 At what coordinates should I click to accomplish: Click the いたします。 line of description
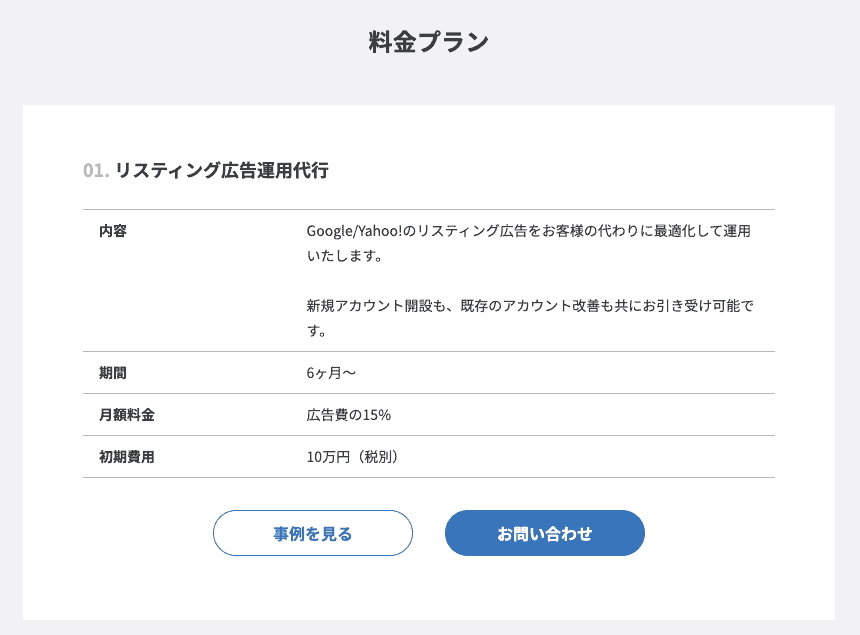[x=344, y=256]
